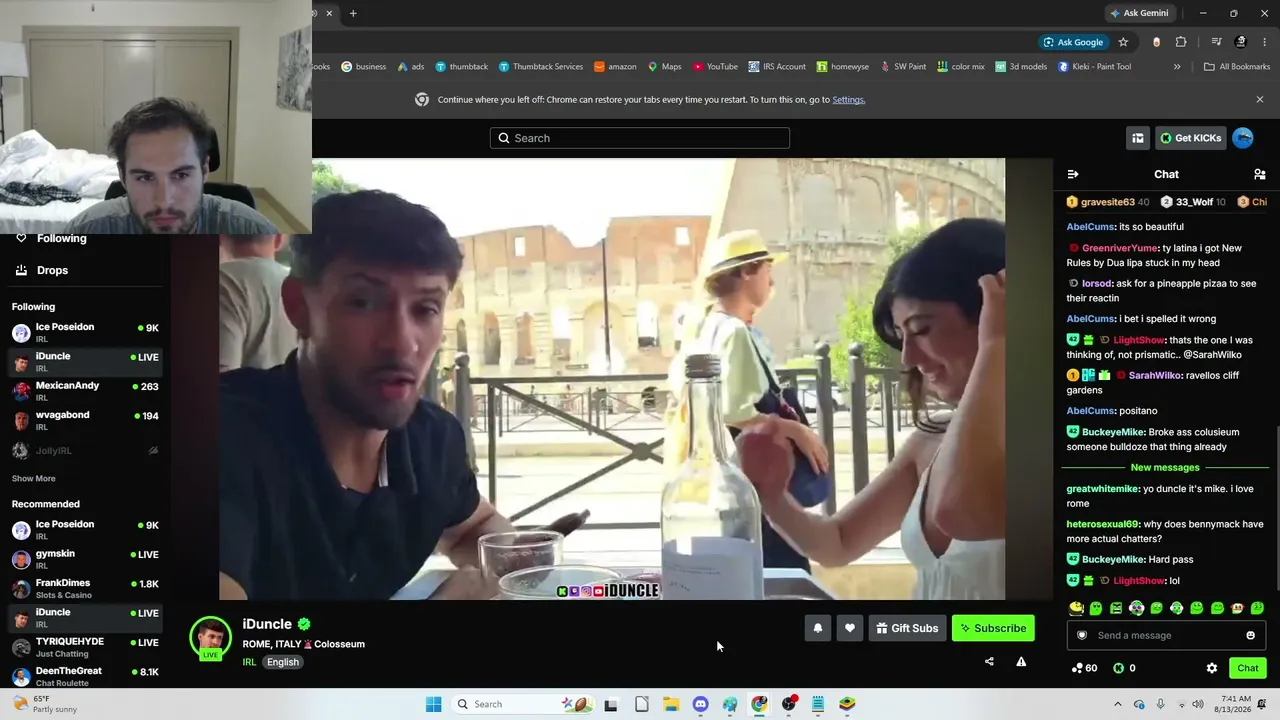Jump to New messages in chat
1280x720 pixels.
(x=1165, y=468)
